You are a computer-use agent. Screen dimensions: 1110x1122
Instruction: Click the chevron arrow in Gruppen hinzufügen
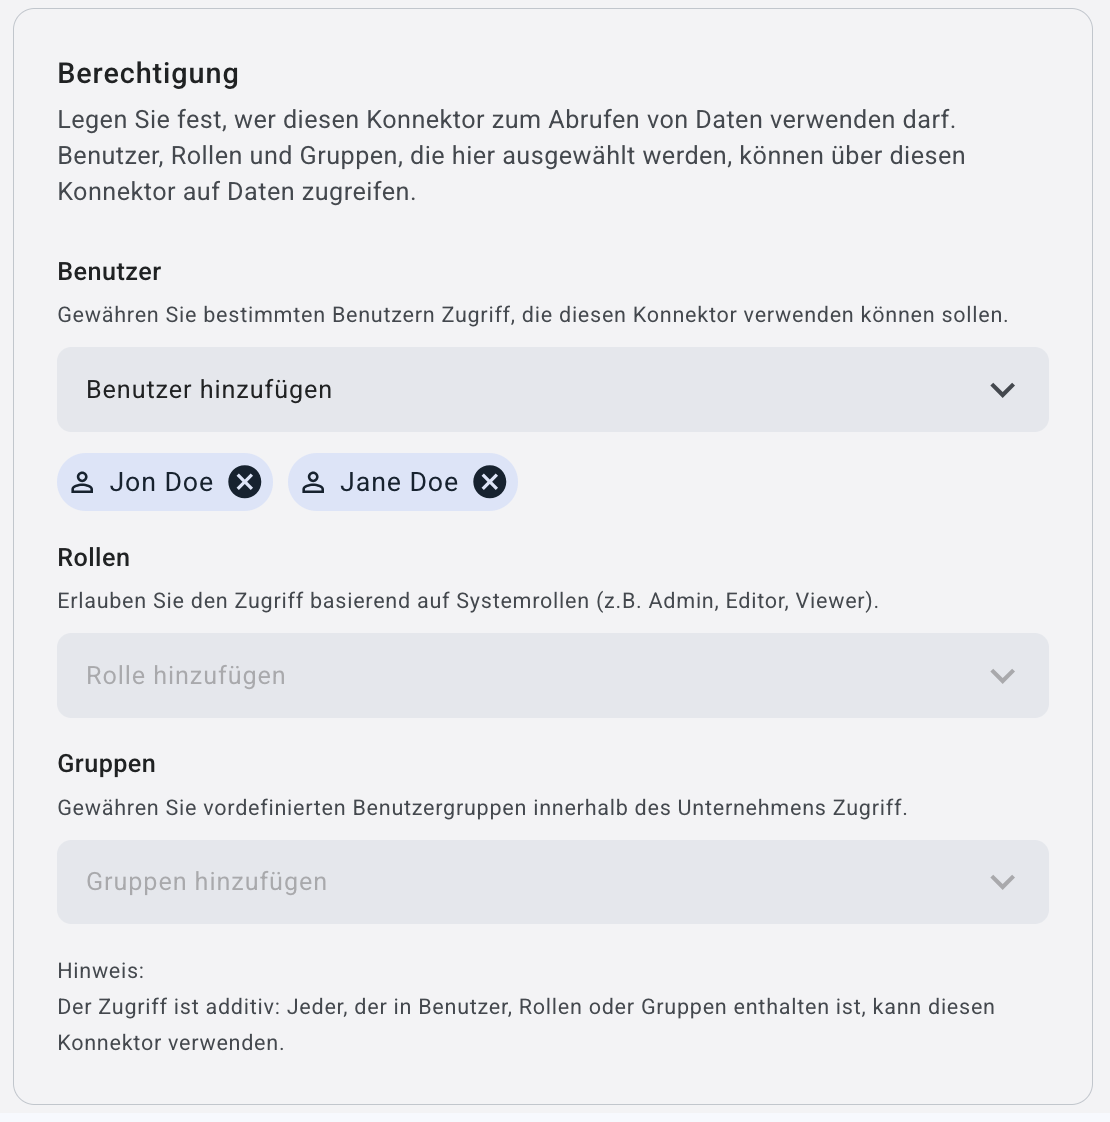point(1002,882)
